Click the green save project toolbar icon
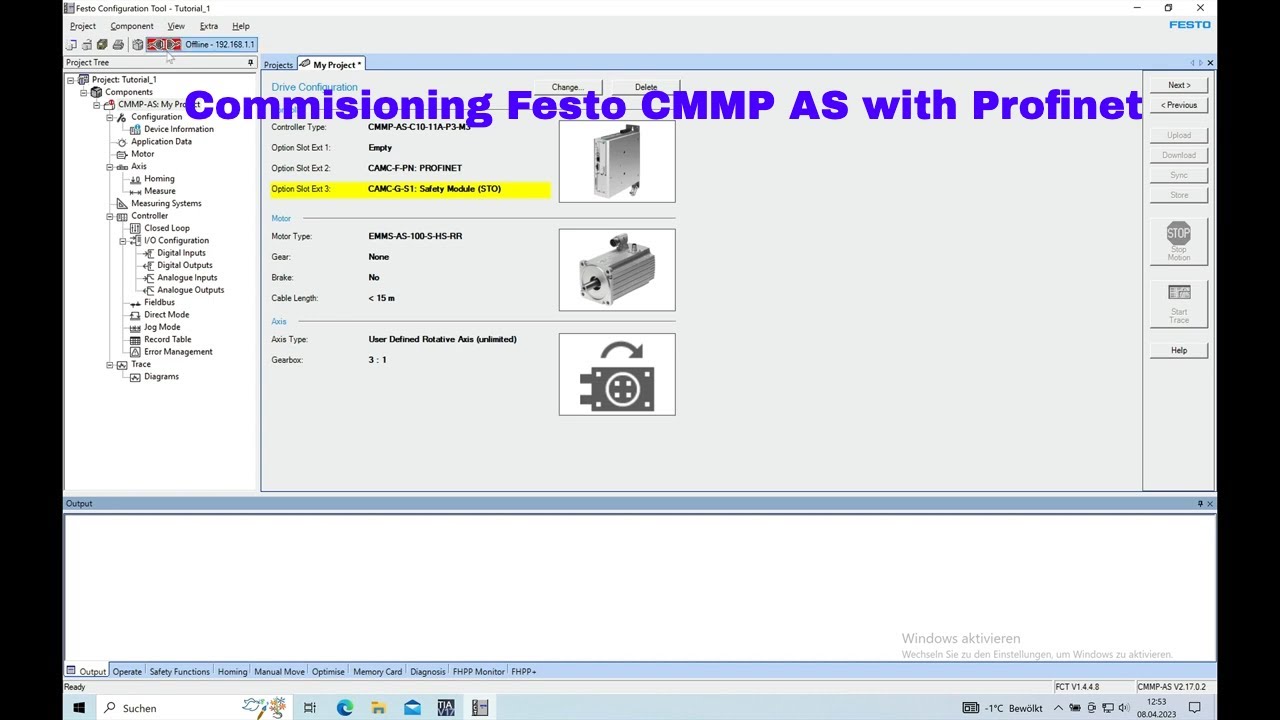This screenshot has width=1280, height=720. point(102,45)
